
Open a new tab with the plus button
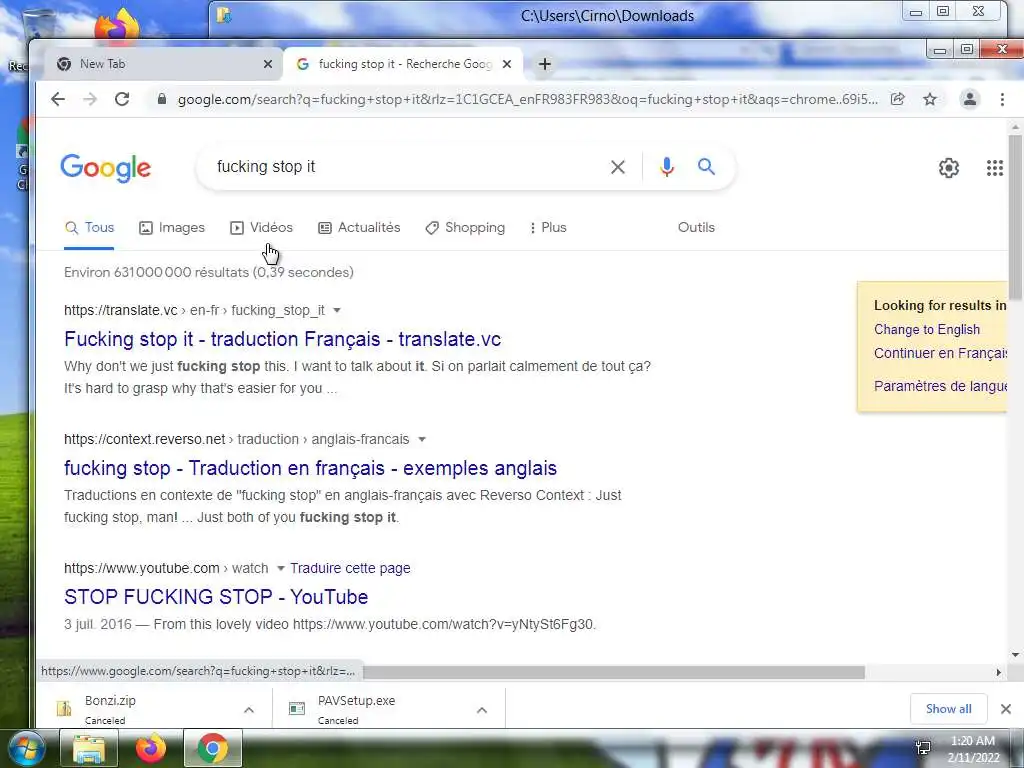point(545,64)
